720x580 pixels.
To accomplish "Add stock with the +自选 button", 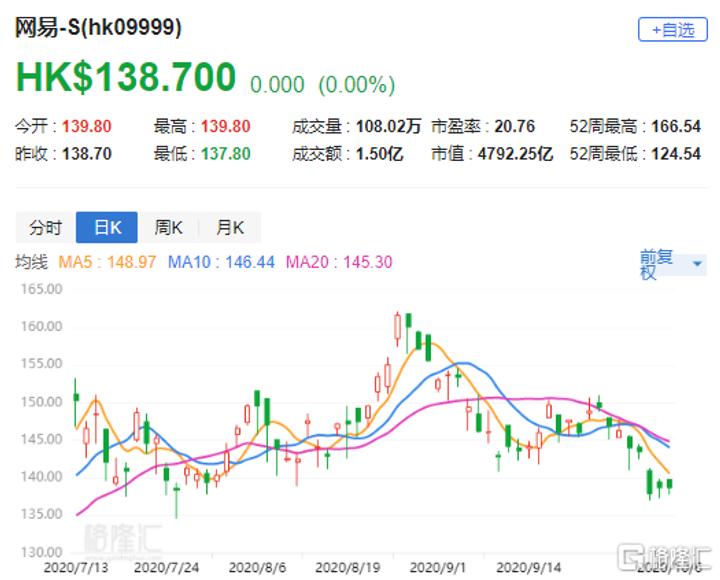I will coord(673,30).
